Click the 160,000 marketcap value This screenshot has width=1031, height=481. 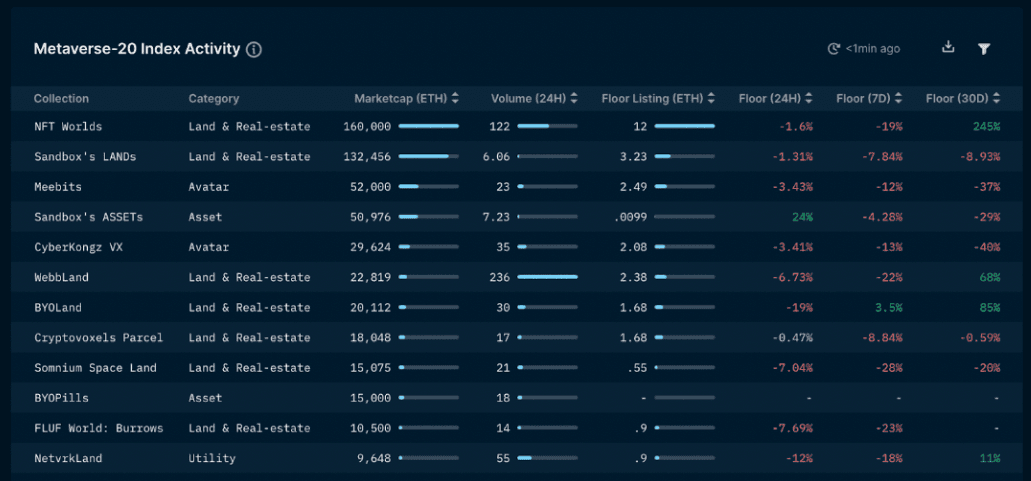(367, 126)
